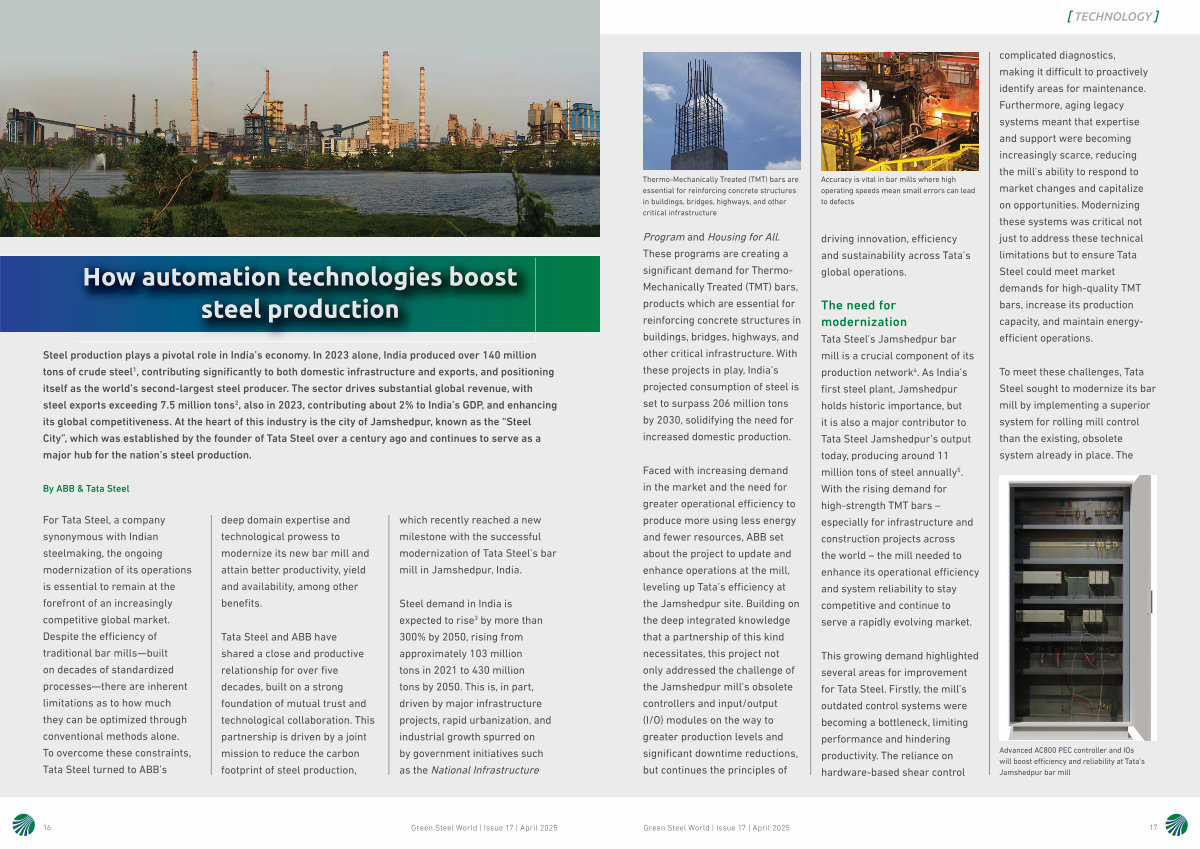Viewport: 1200px width, 849px height.
Task: Click the line "Faced with increasing demand"
Action: click(x=716, y=470)
